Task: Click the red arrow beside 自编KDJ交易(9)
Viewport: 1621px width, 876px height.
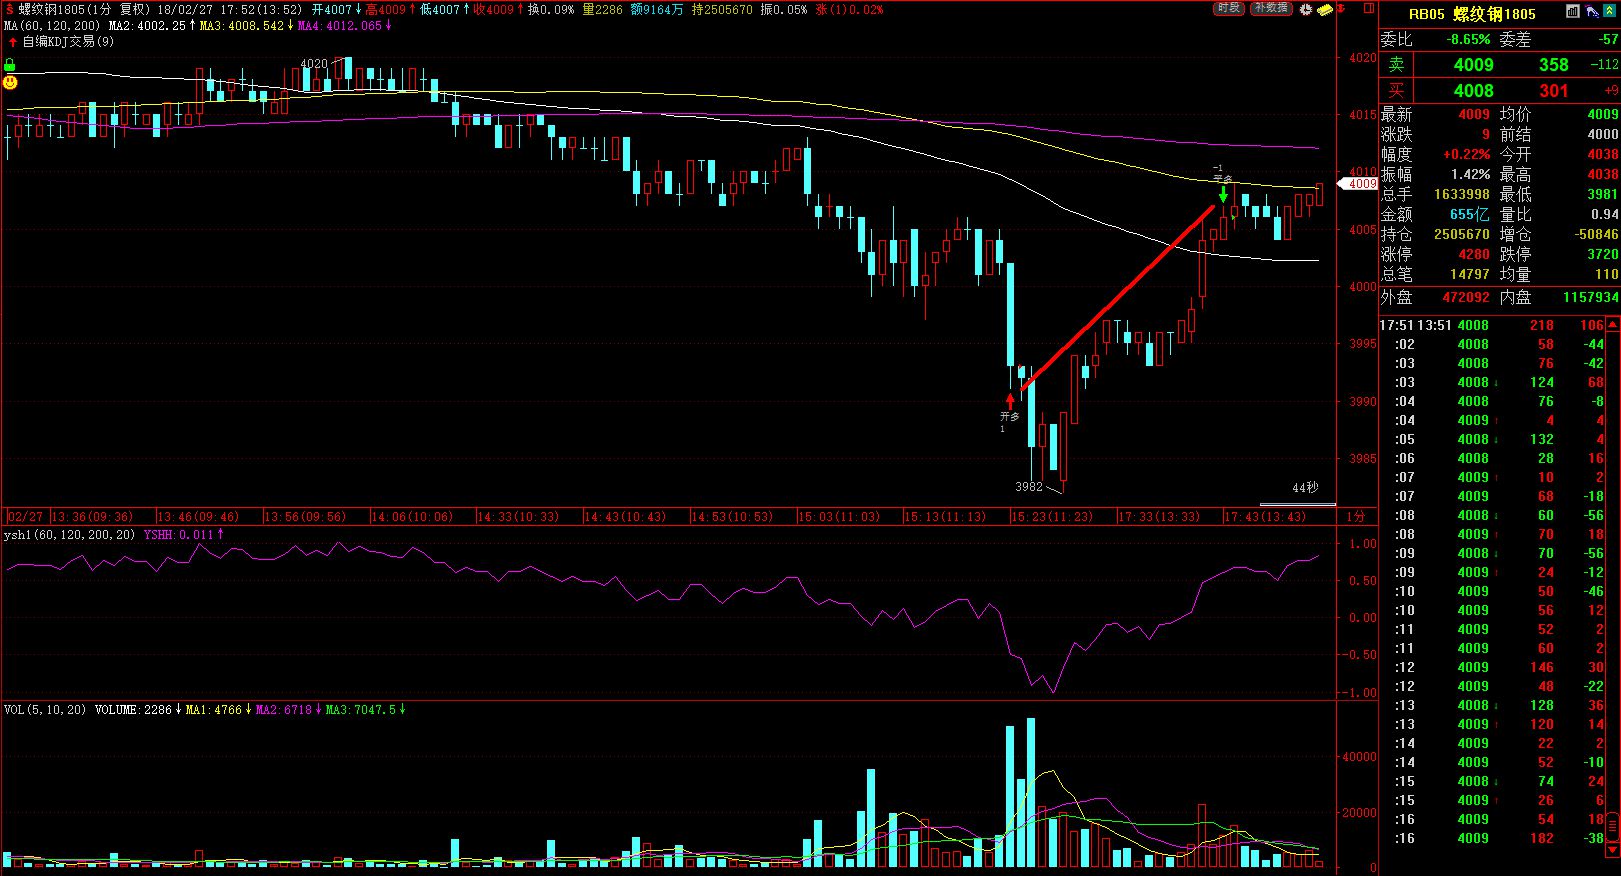Action: click(12, 42)
